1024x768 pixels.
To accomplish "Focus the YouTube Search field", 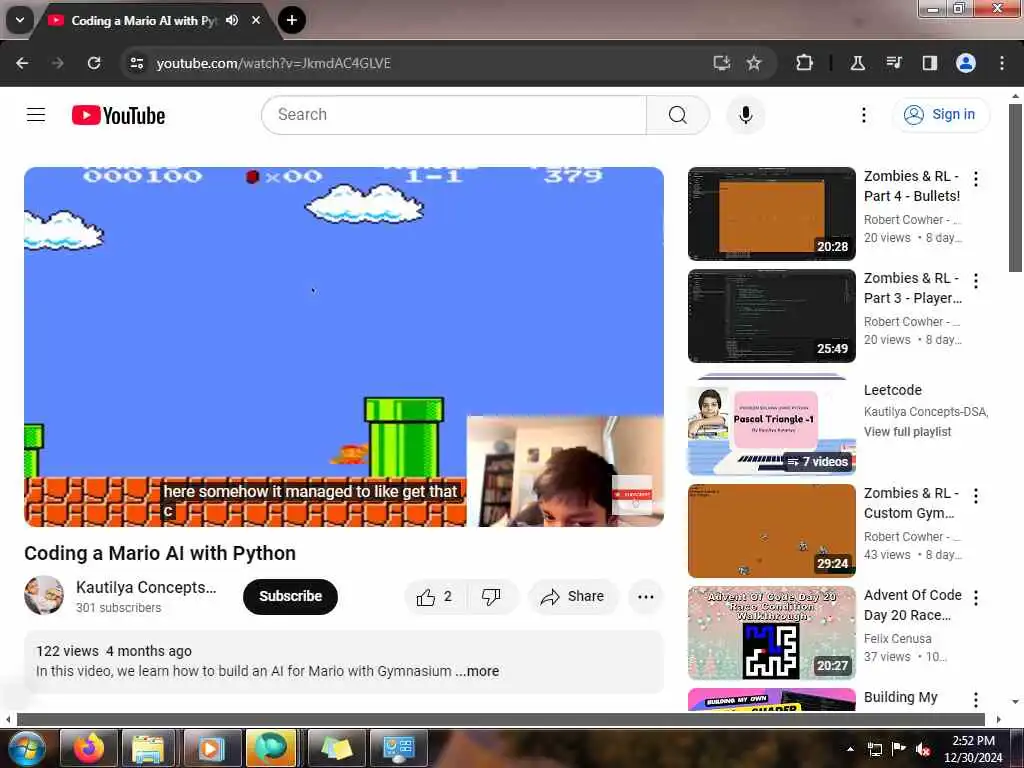I will [455, 115].
